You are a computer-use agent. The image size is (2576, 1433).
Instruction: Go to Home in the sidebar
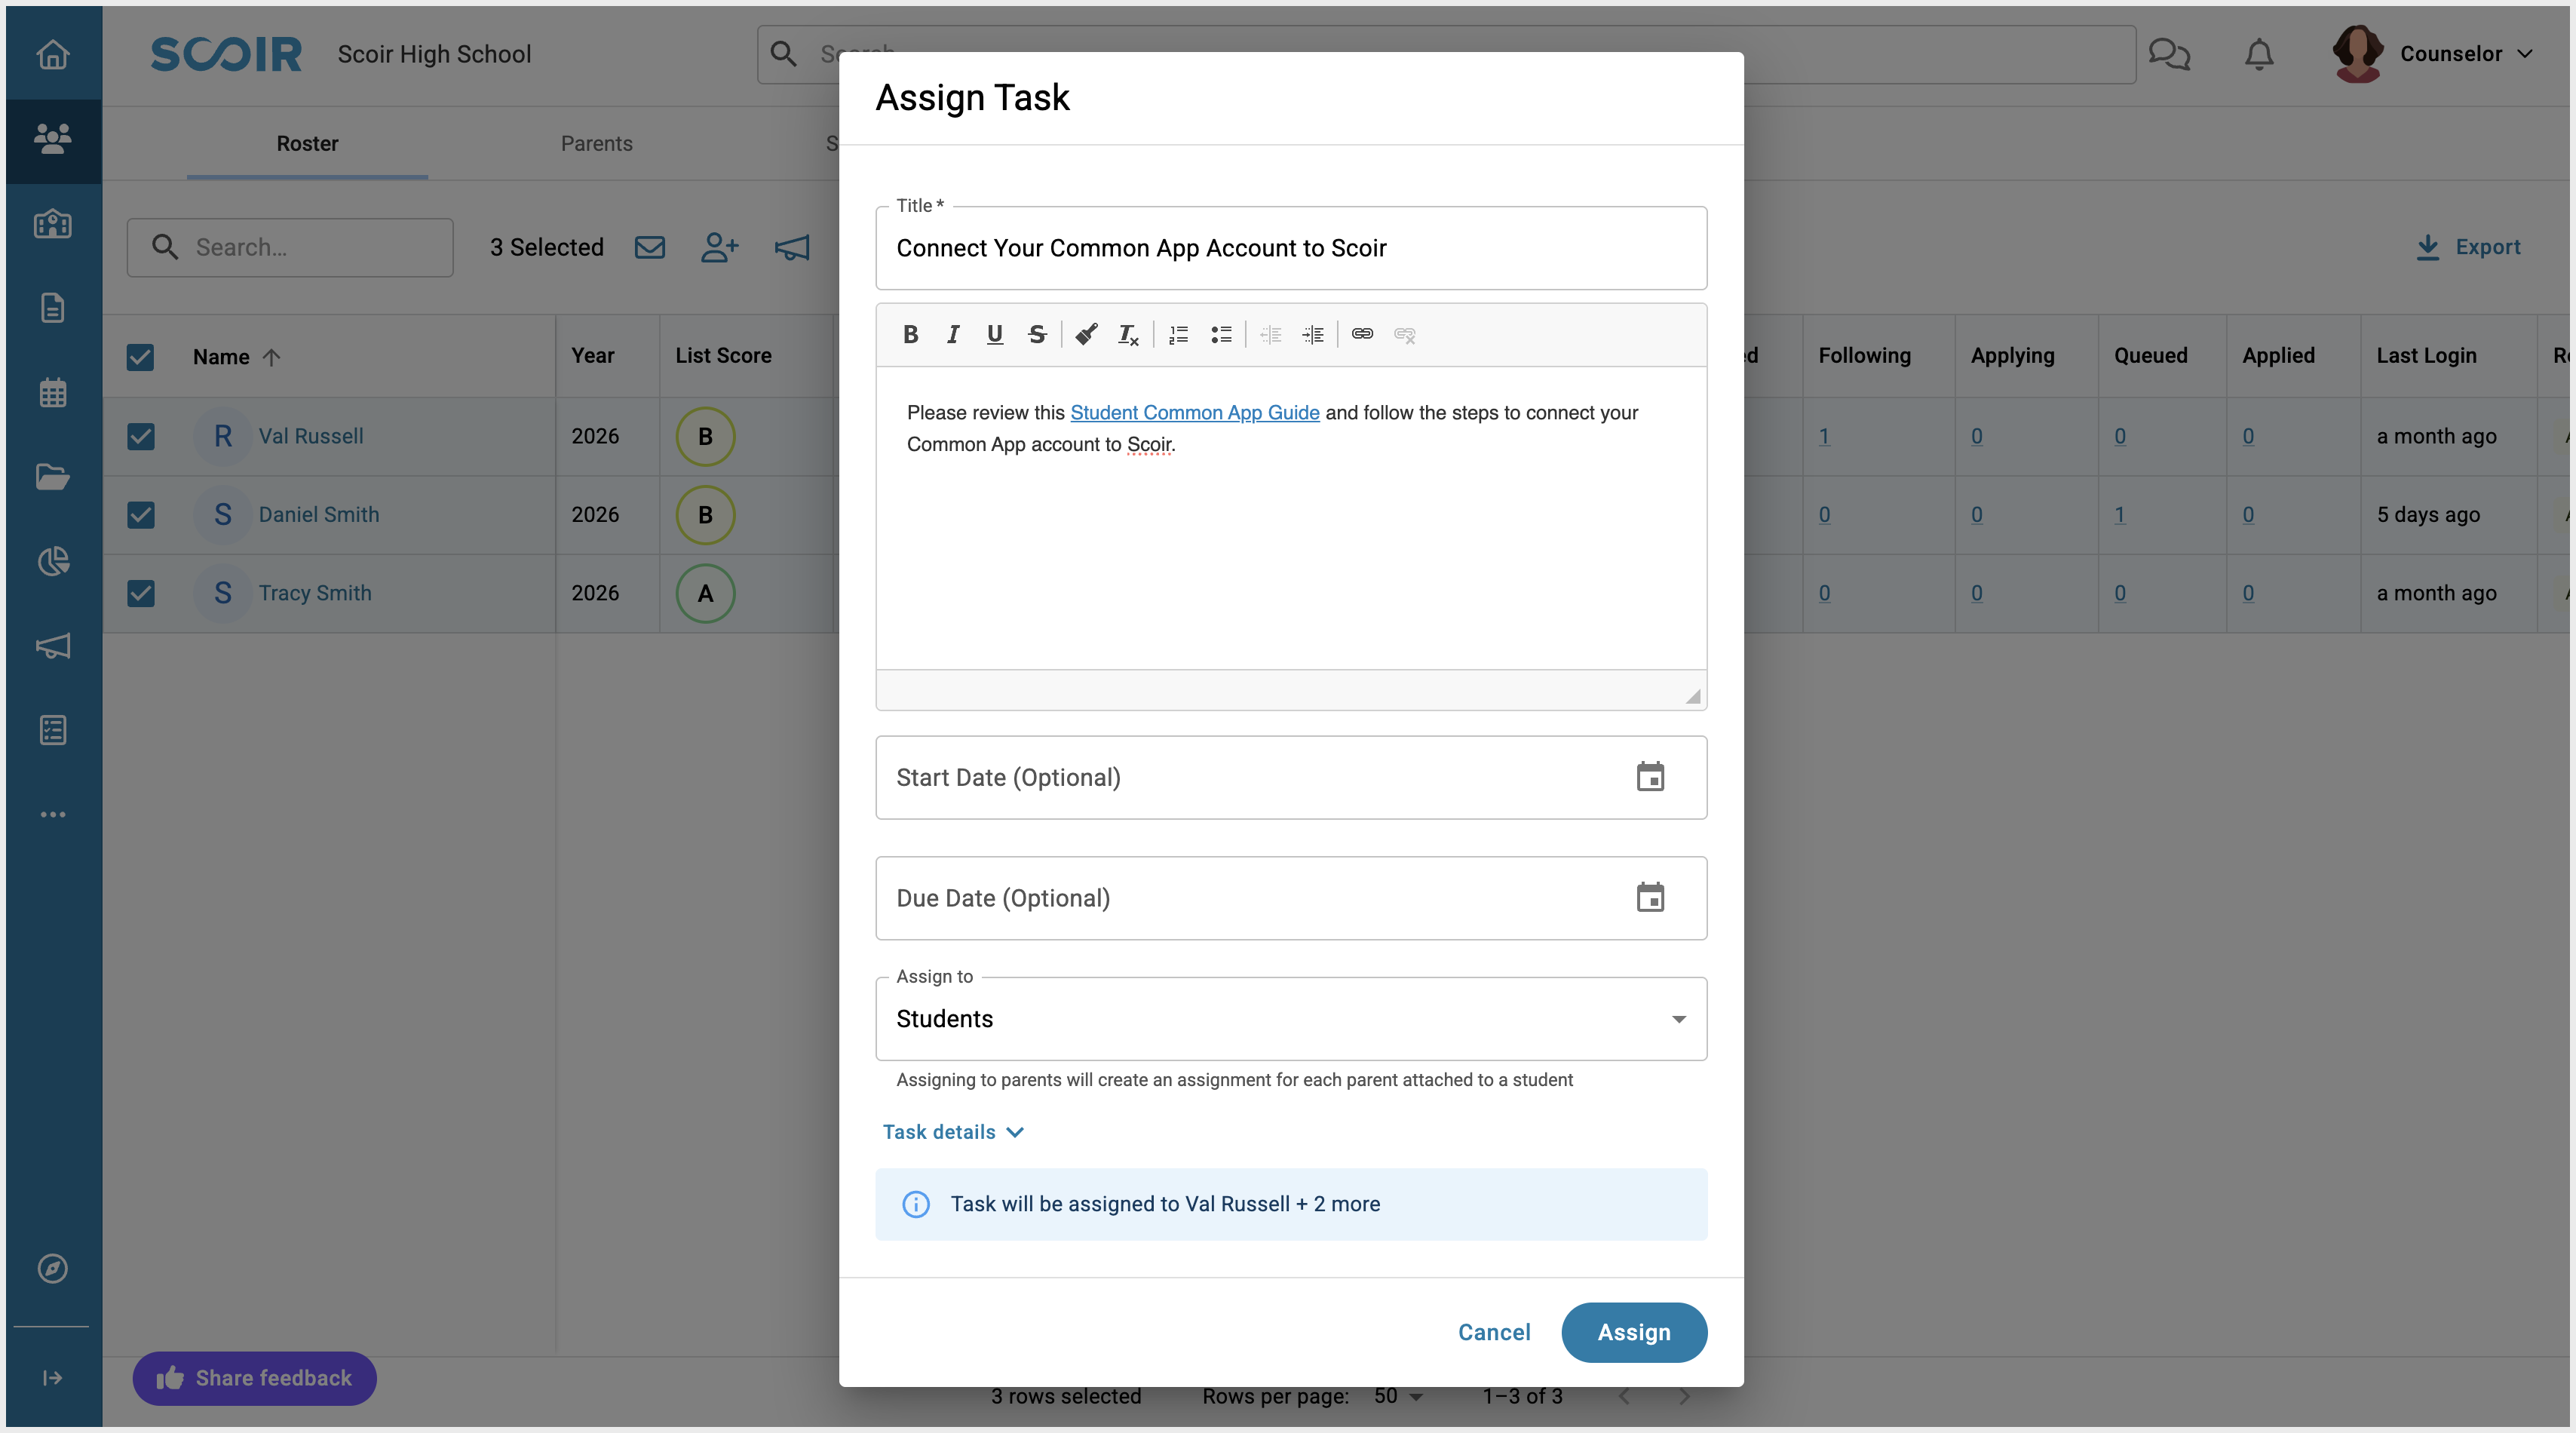click(53, 54)
